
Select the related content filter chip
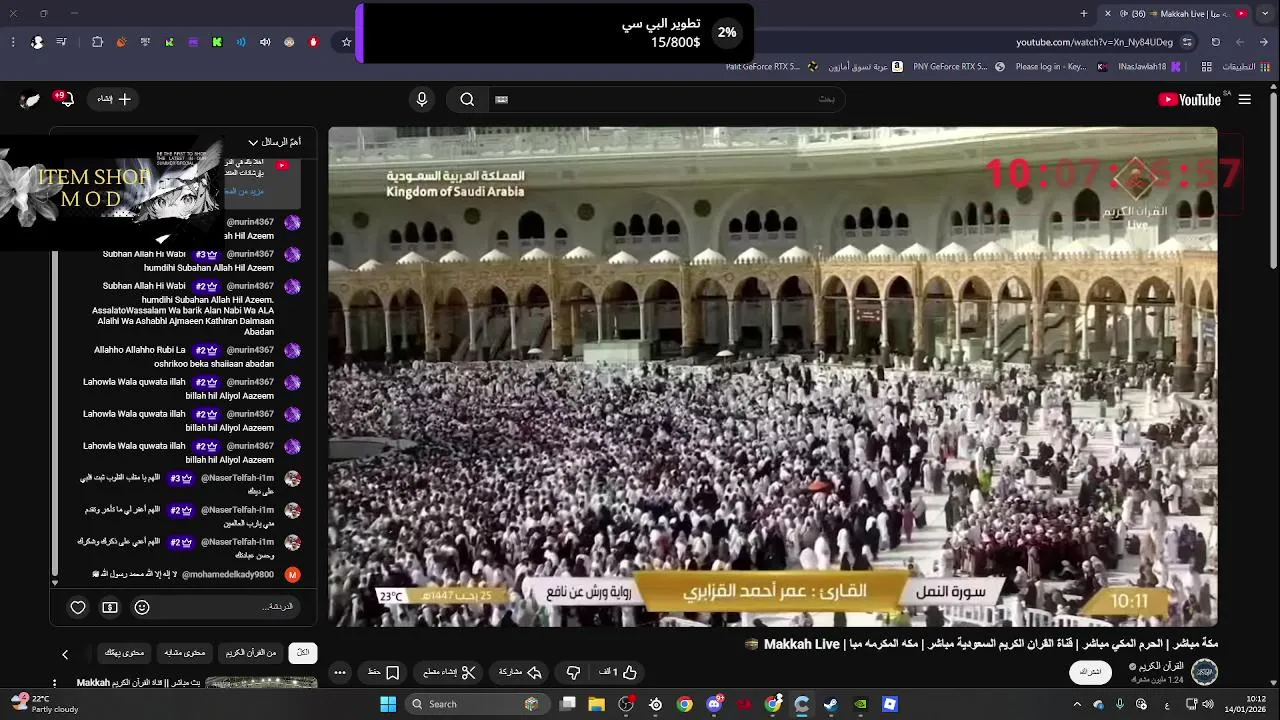[x=184, y=653]
